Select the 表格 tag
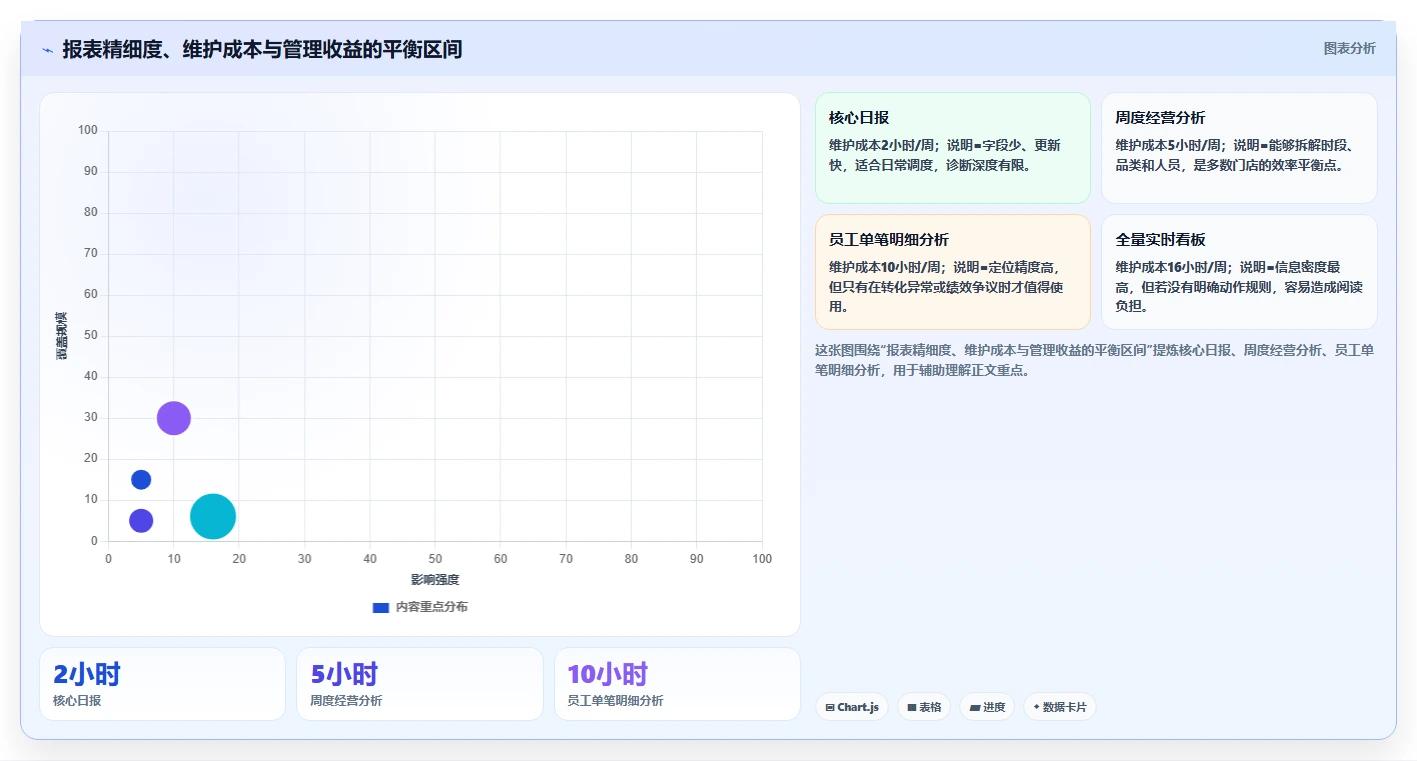1417x761 pixels. pos(924,707)
